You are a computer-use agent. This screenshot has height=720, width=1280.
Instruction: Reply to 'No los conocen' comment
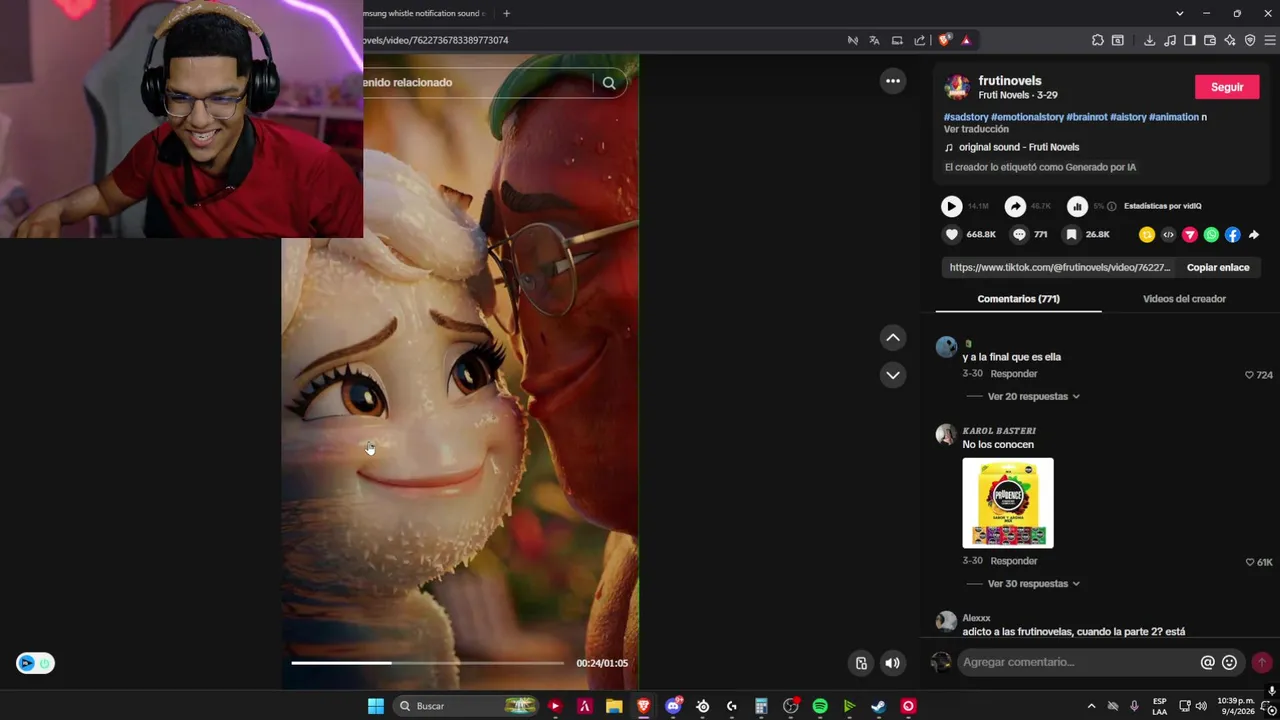pyautogui.click(x=1014, y=561)
